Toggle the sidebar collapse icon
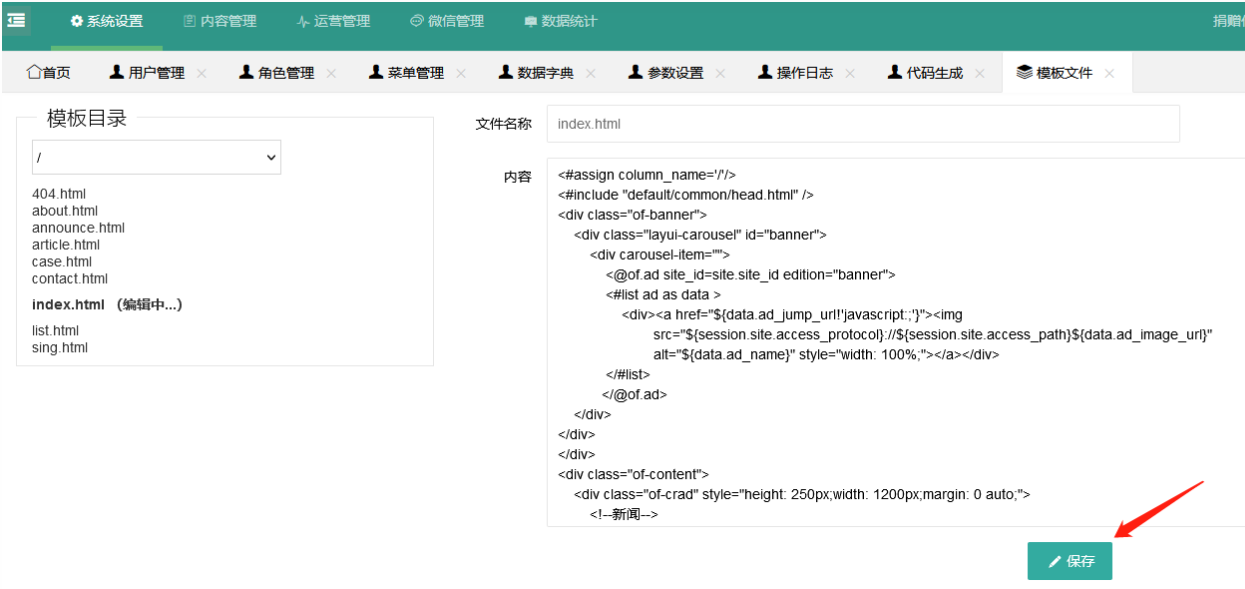Screen dimensions: 1245x589 click(x=16, y=20)
